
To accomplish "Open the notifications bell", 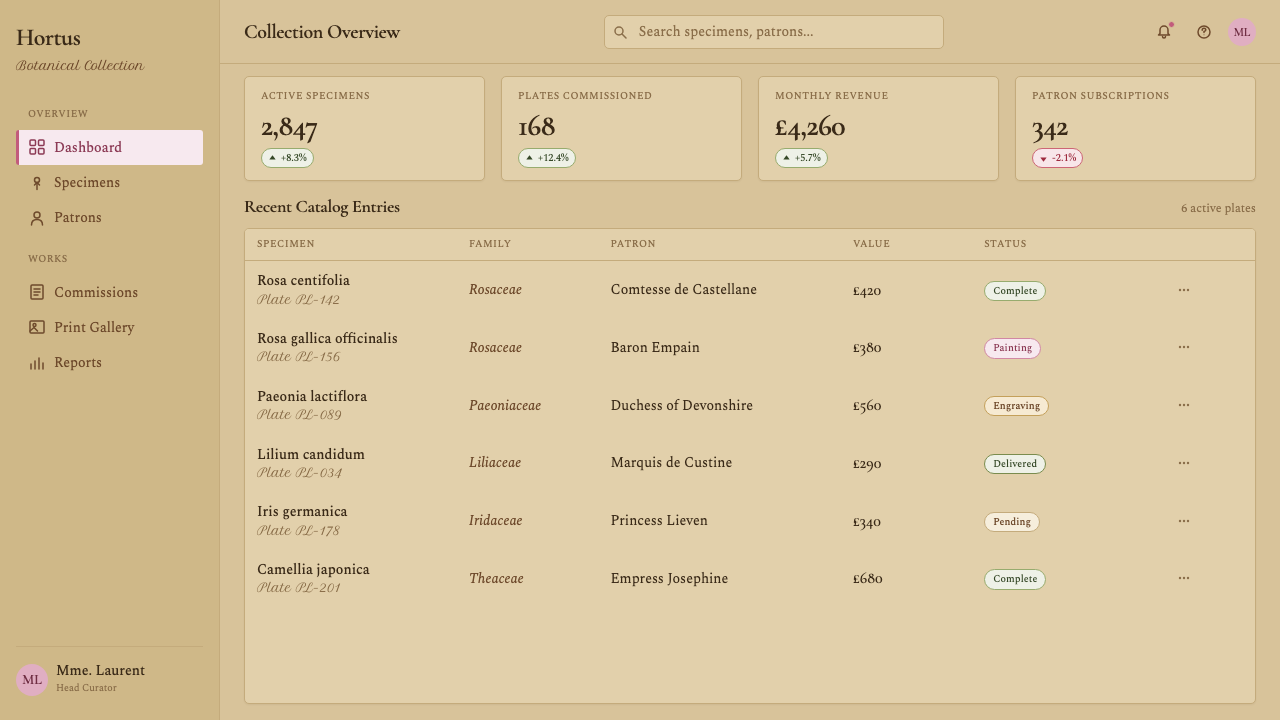I will [1164, 32].
